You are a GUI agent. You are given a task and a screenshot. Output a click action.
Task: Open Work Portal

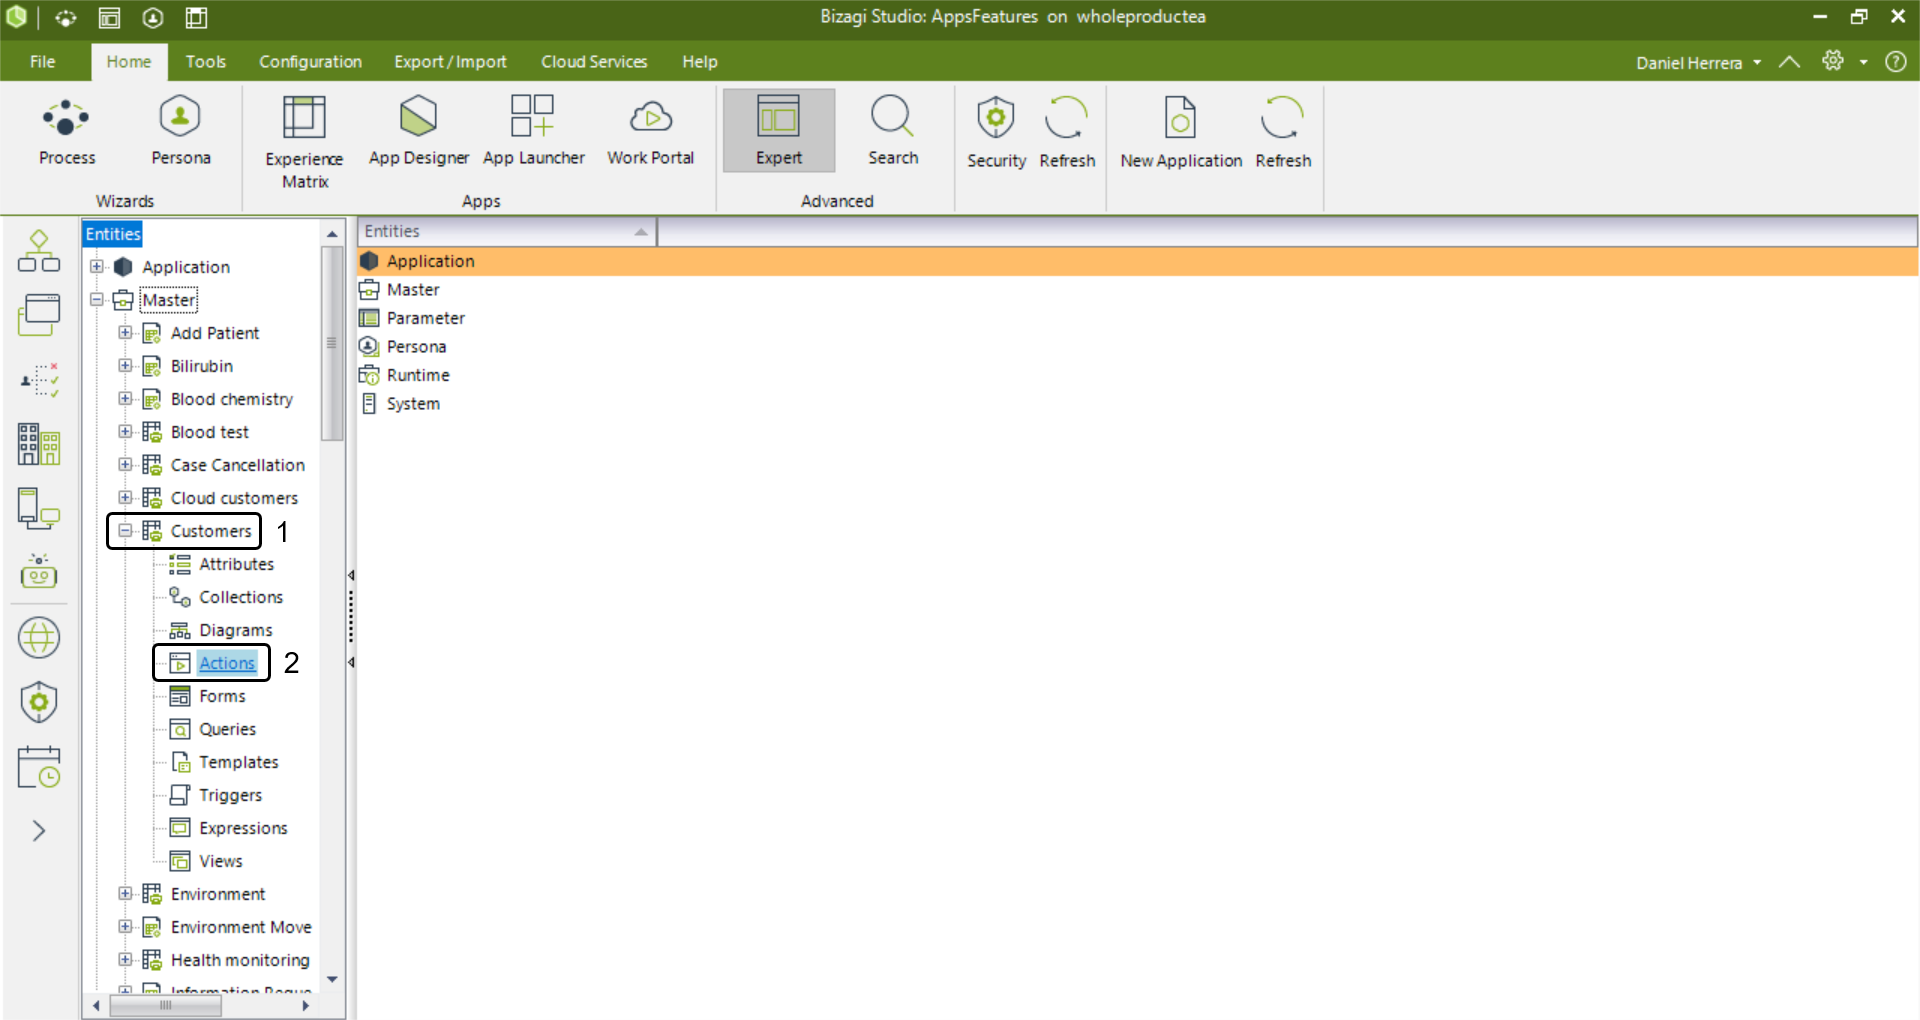click(650, 132)
